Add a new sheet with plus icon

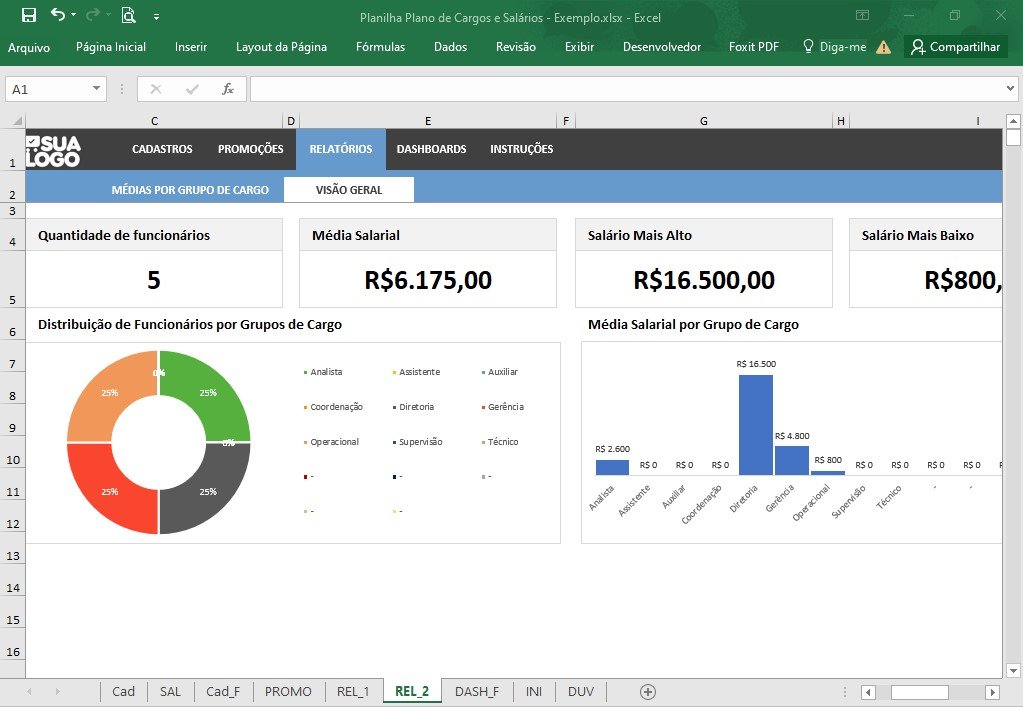click(647, 692)
